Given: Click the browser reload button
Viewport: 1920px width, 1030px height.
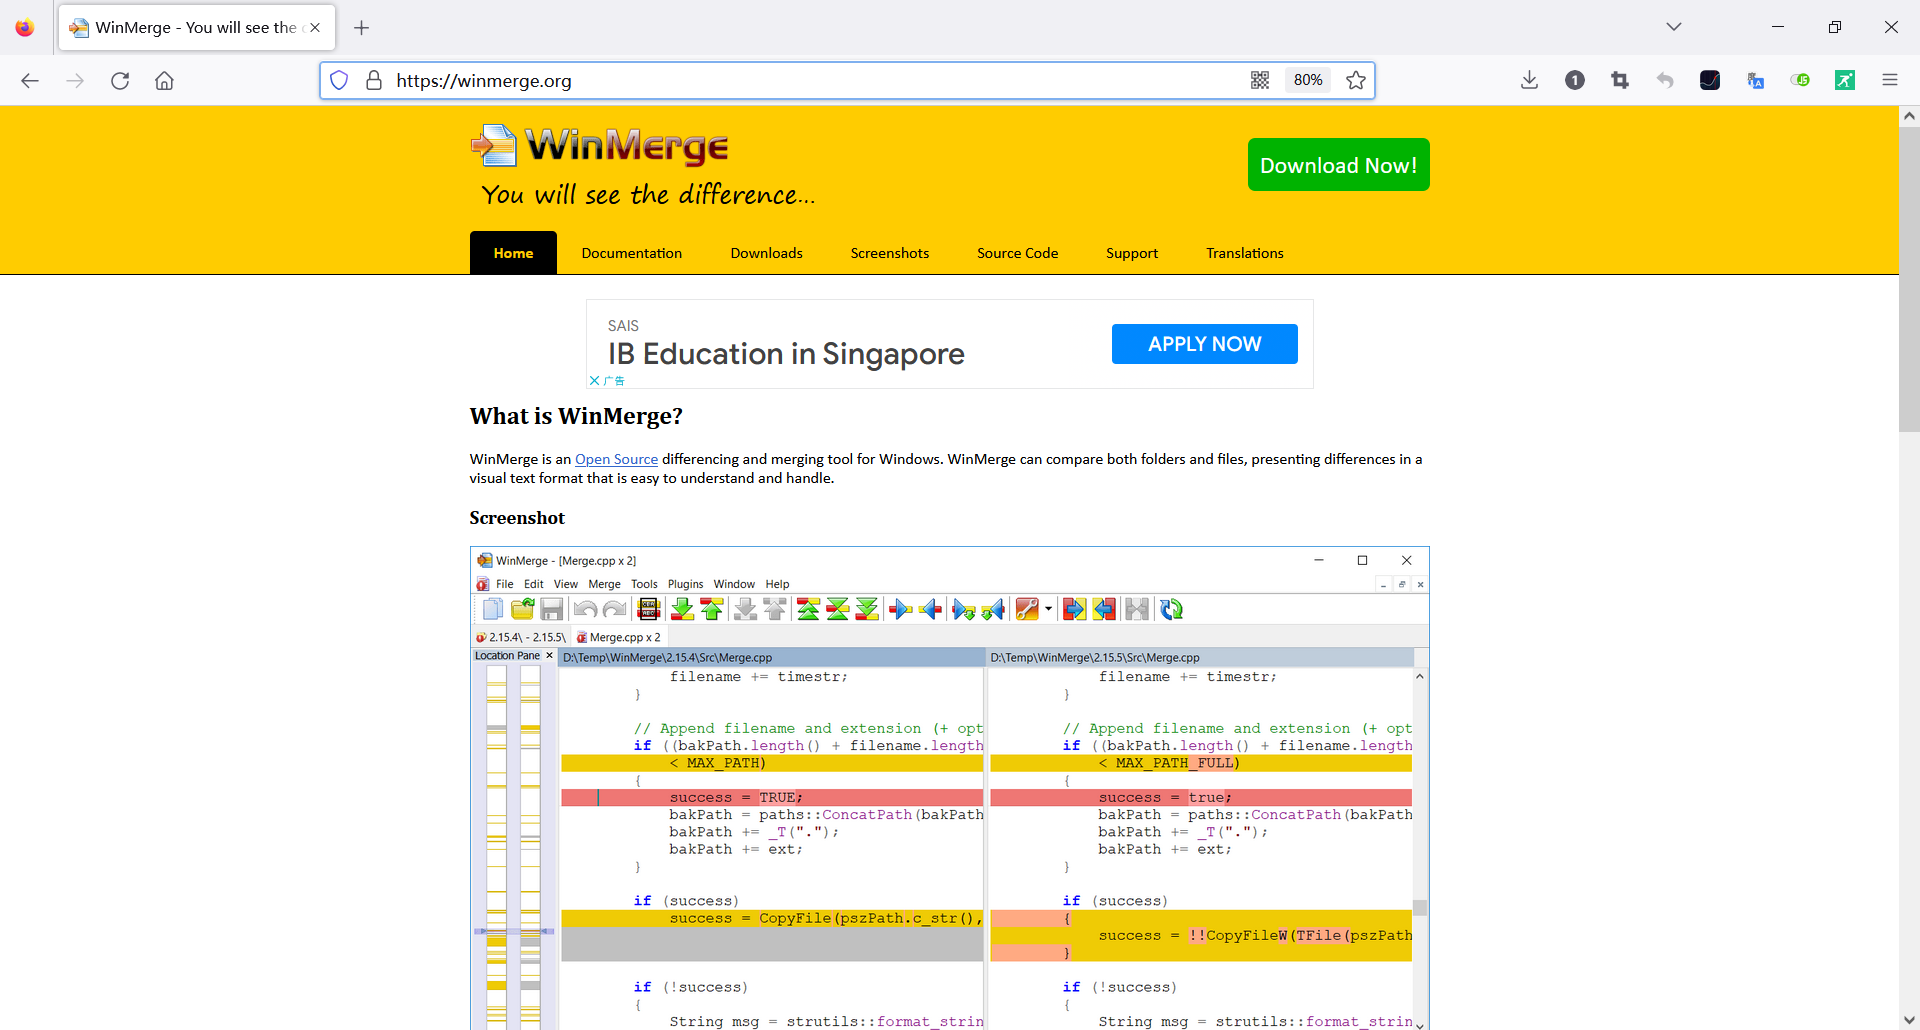Looking at the screenshot, I should (x=120, y=81).
